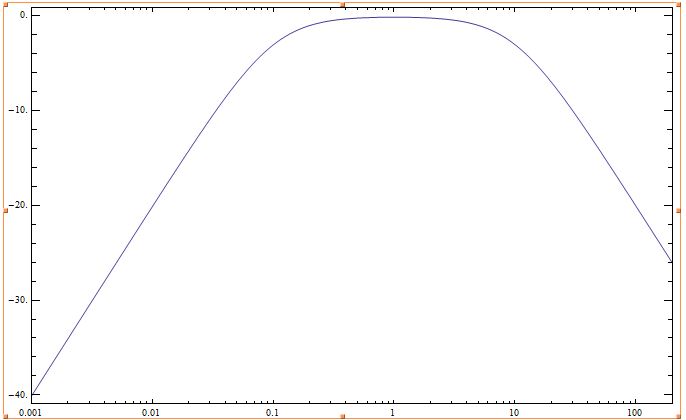Click the y-axis tick label -20.

(18, 206)
